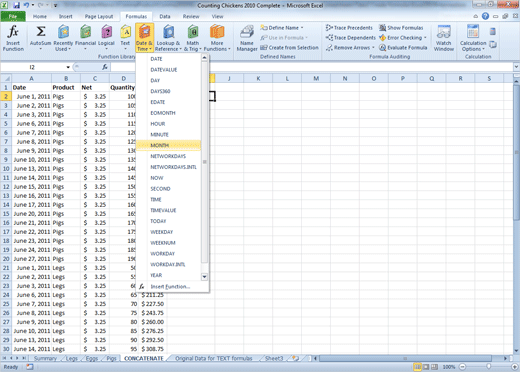Click Evaluate Formula
Screen dimensions: 520x372
403,48
